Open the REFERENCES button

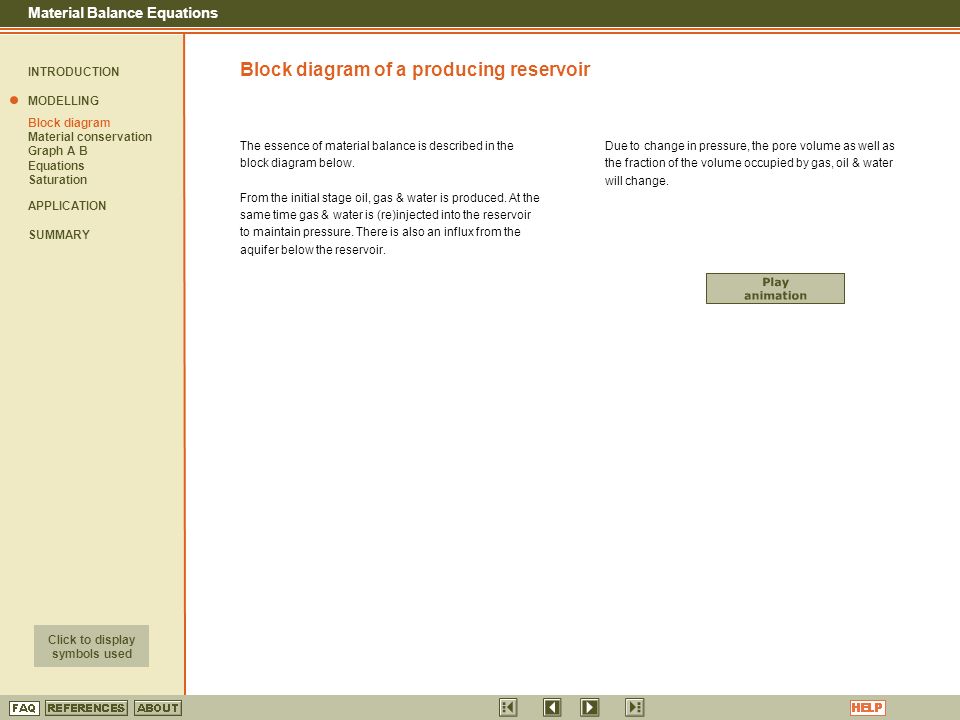86,708
